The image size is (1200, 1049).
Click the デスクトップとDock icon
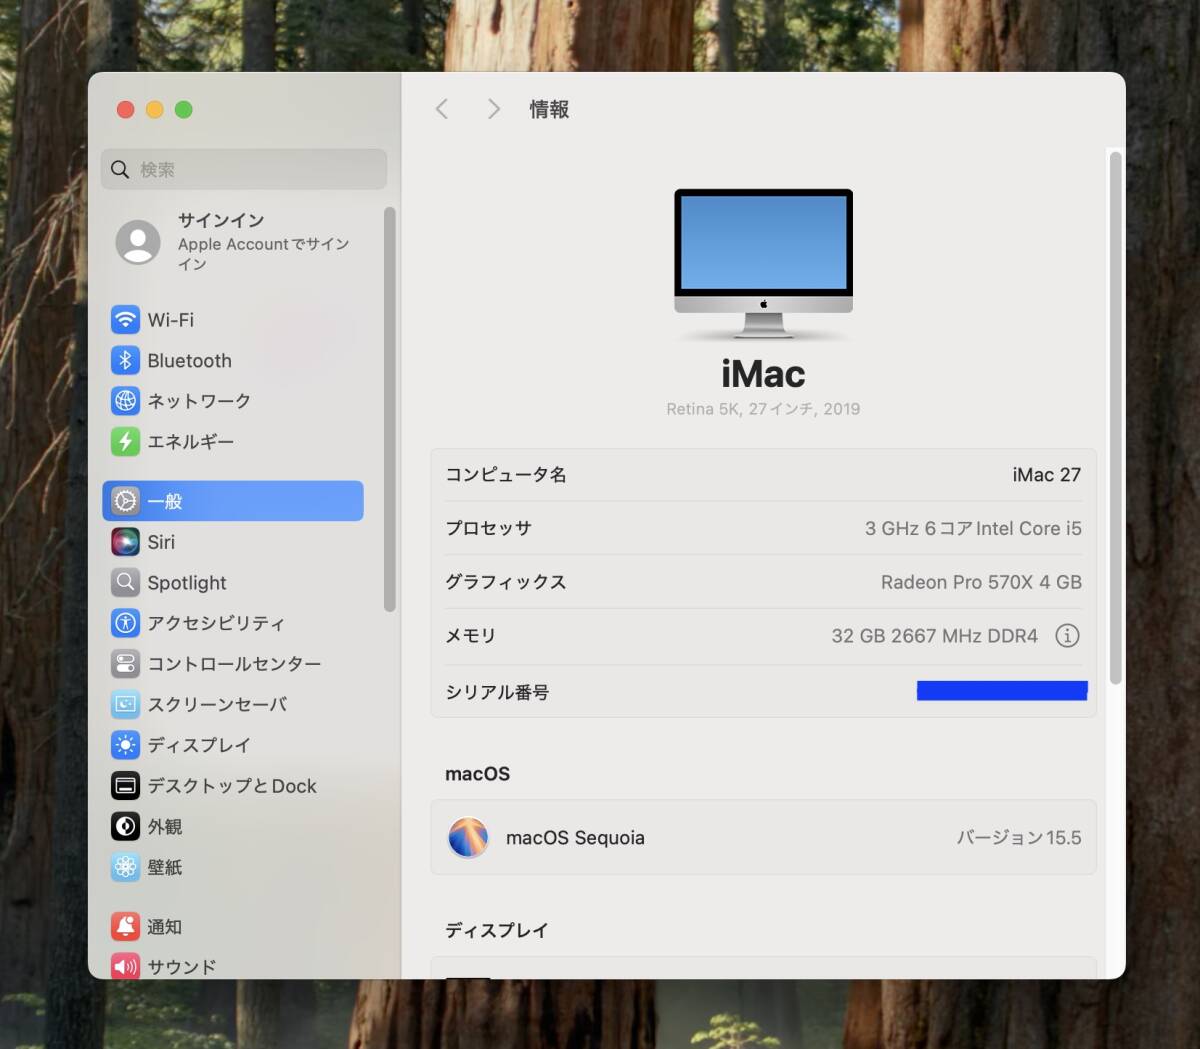point(125,786)
